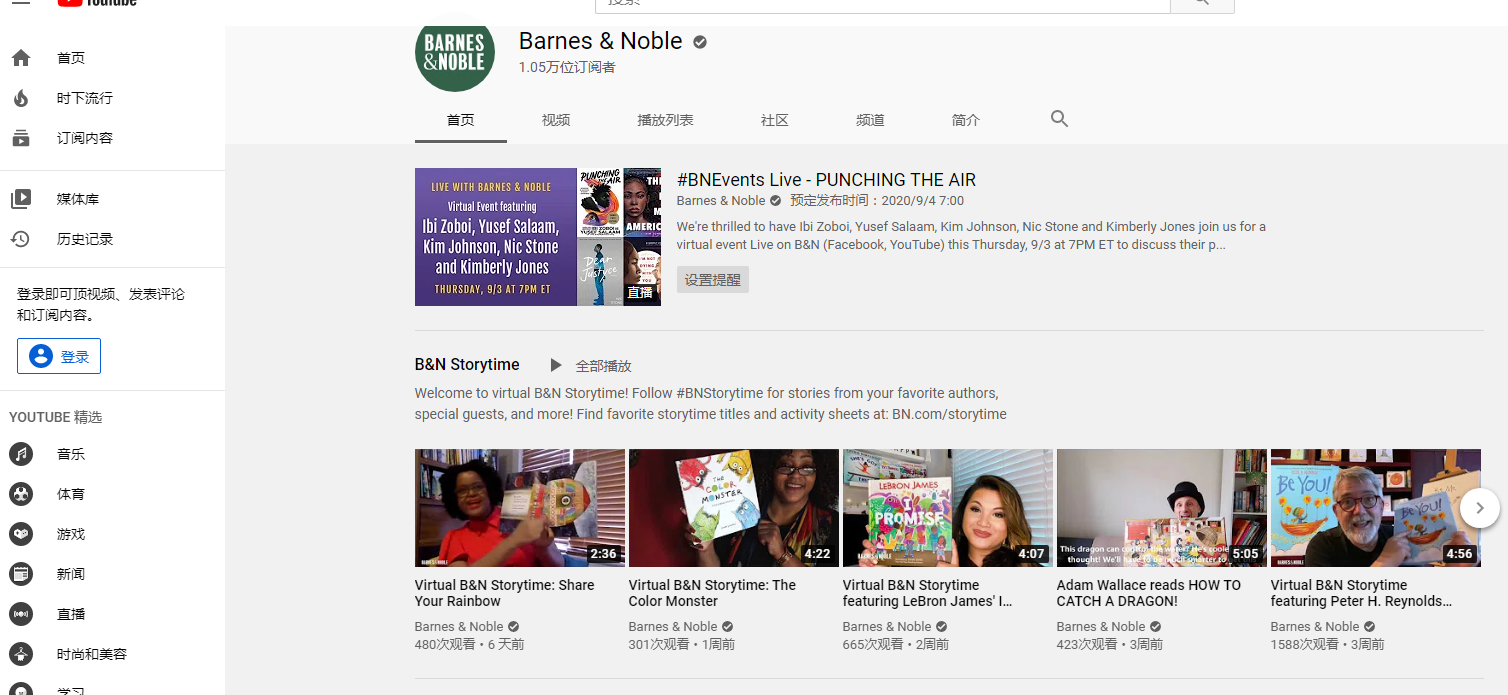Image resolution: width=1508 pixels, height=695 pixels.
Task: Open The Color Monster video thumbnail
Action: (x=733, y=508)
